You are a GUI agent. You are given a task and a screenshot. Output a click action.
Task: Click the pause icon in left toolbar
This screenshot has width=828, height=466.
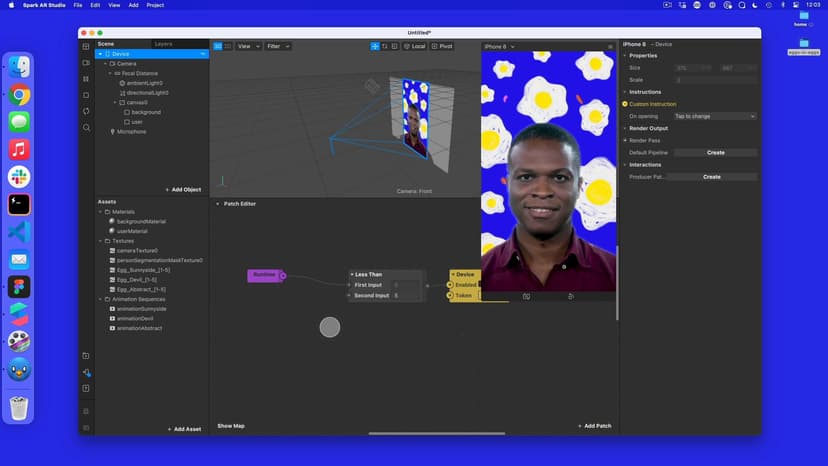click(x=86, y=79)
